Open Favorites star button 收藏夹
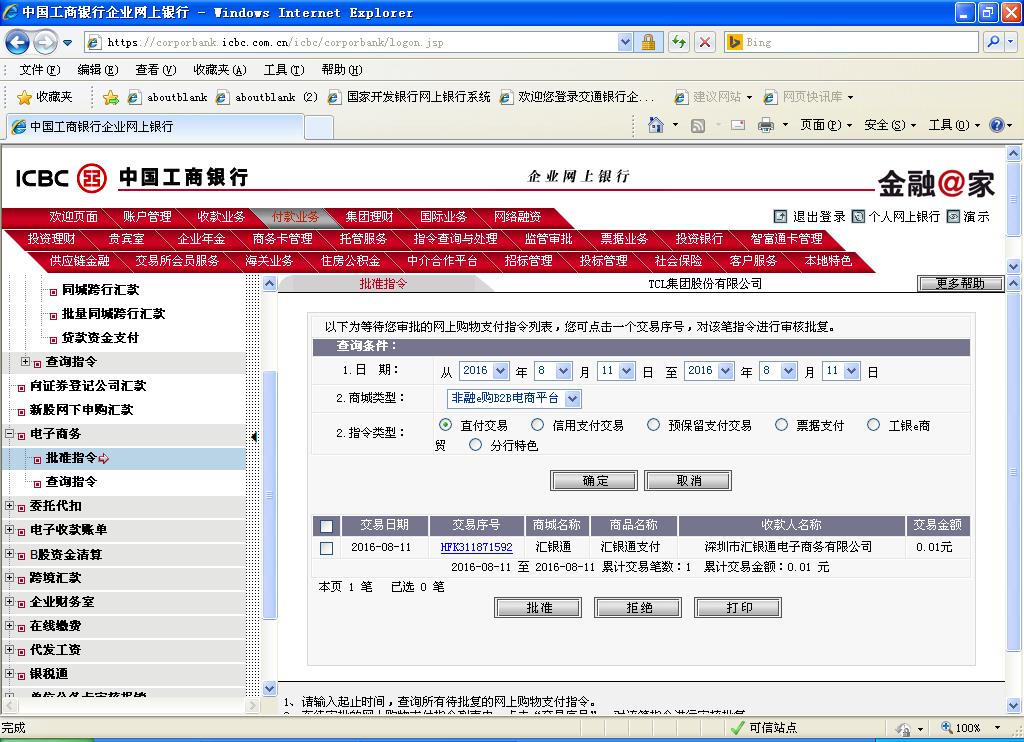This screenshot has width=1024, height=742. (x=44, y=97)
